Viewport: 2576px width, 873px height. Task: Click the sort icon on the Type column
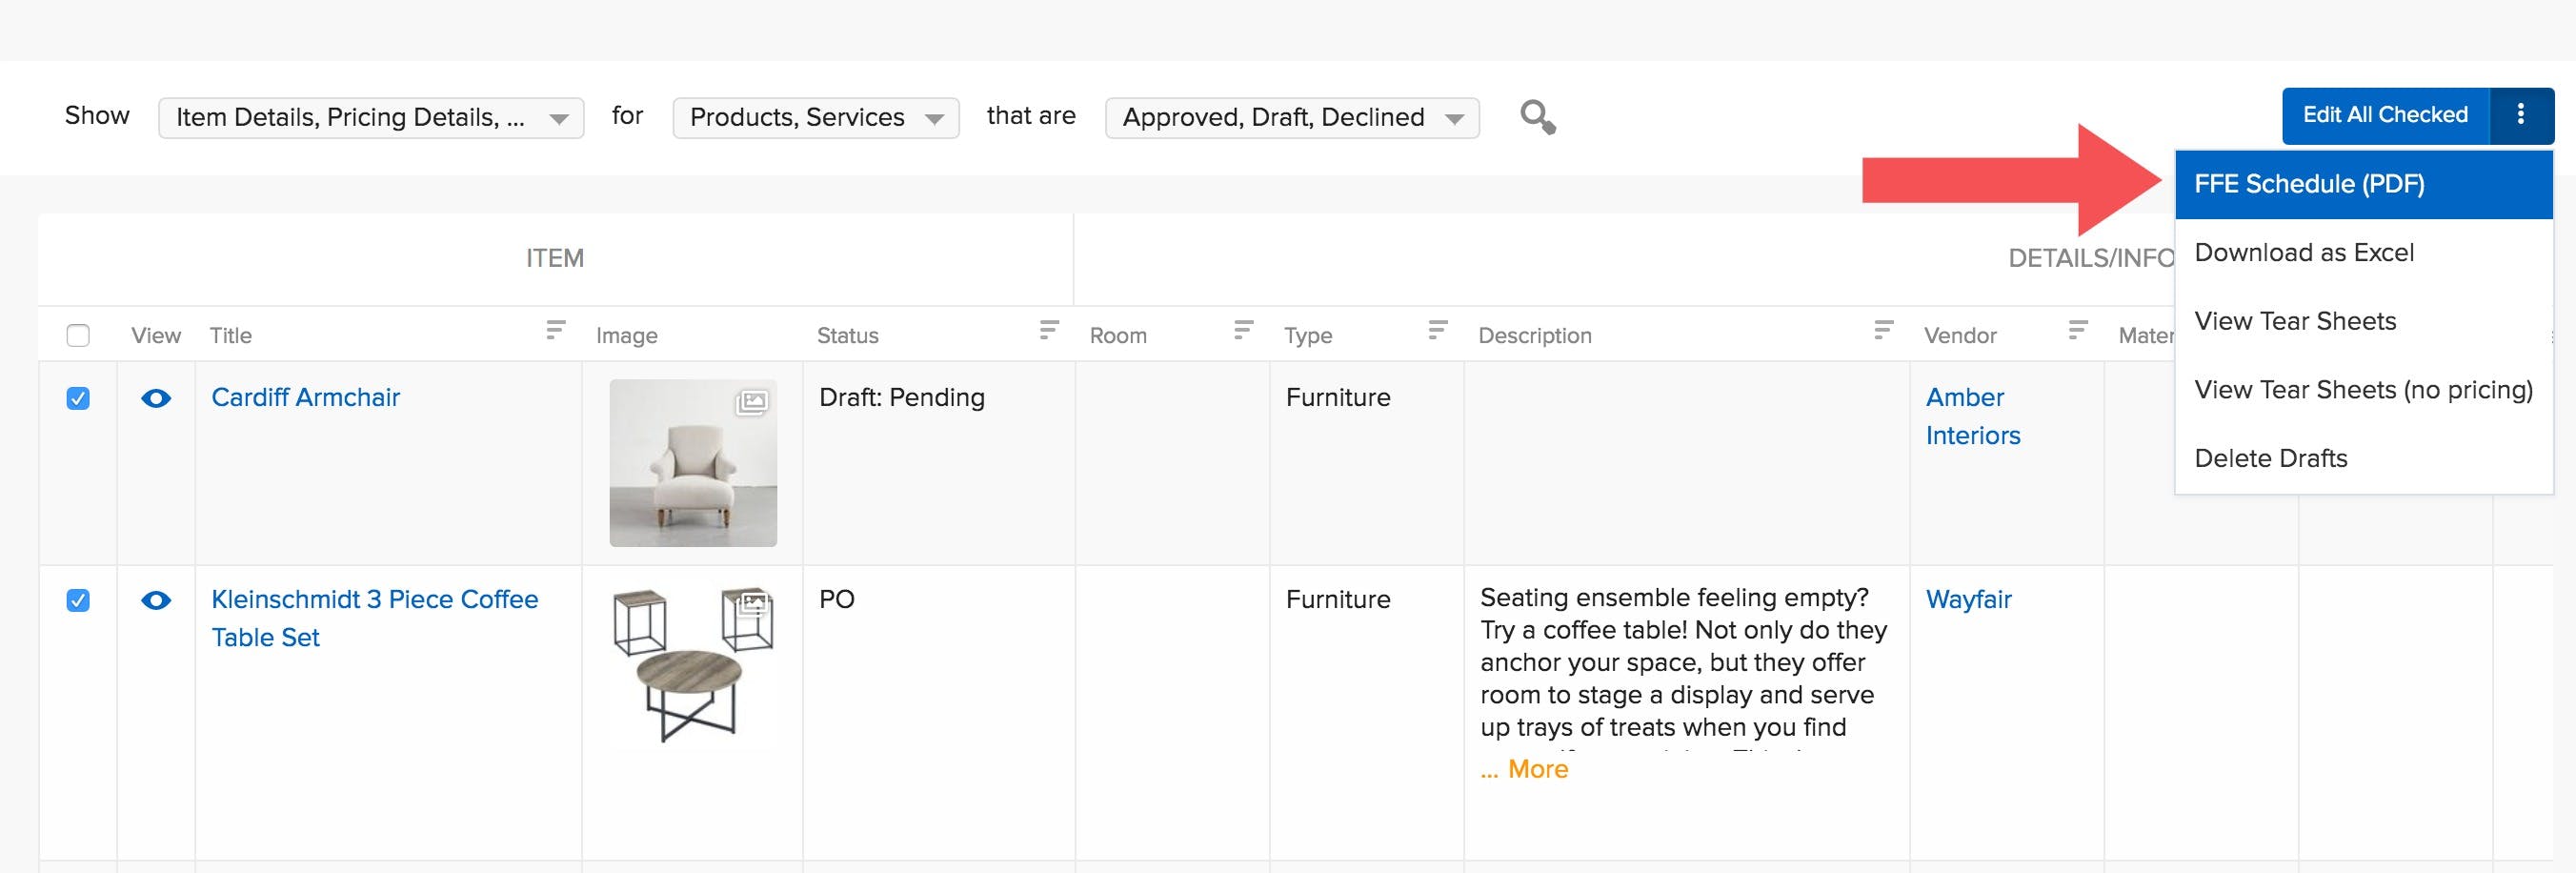coord(1437,330)
